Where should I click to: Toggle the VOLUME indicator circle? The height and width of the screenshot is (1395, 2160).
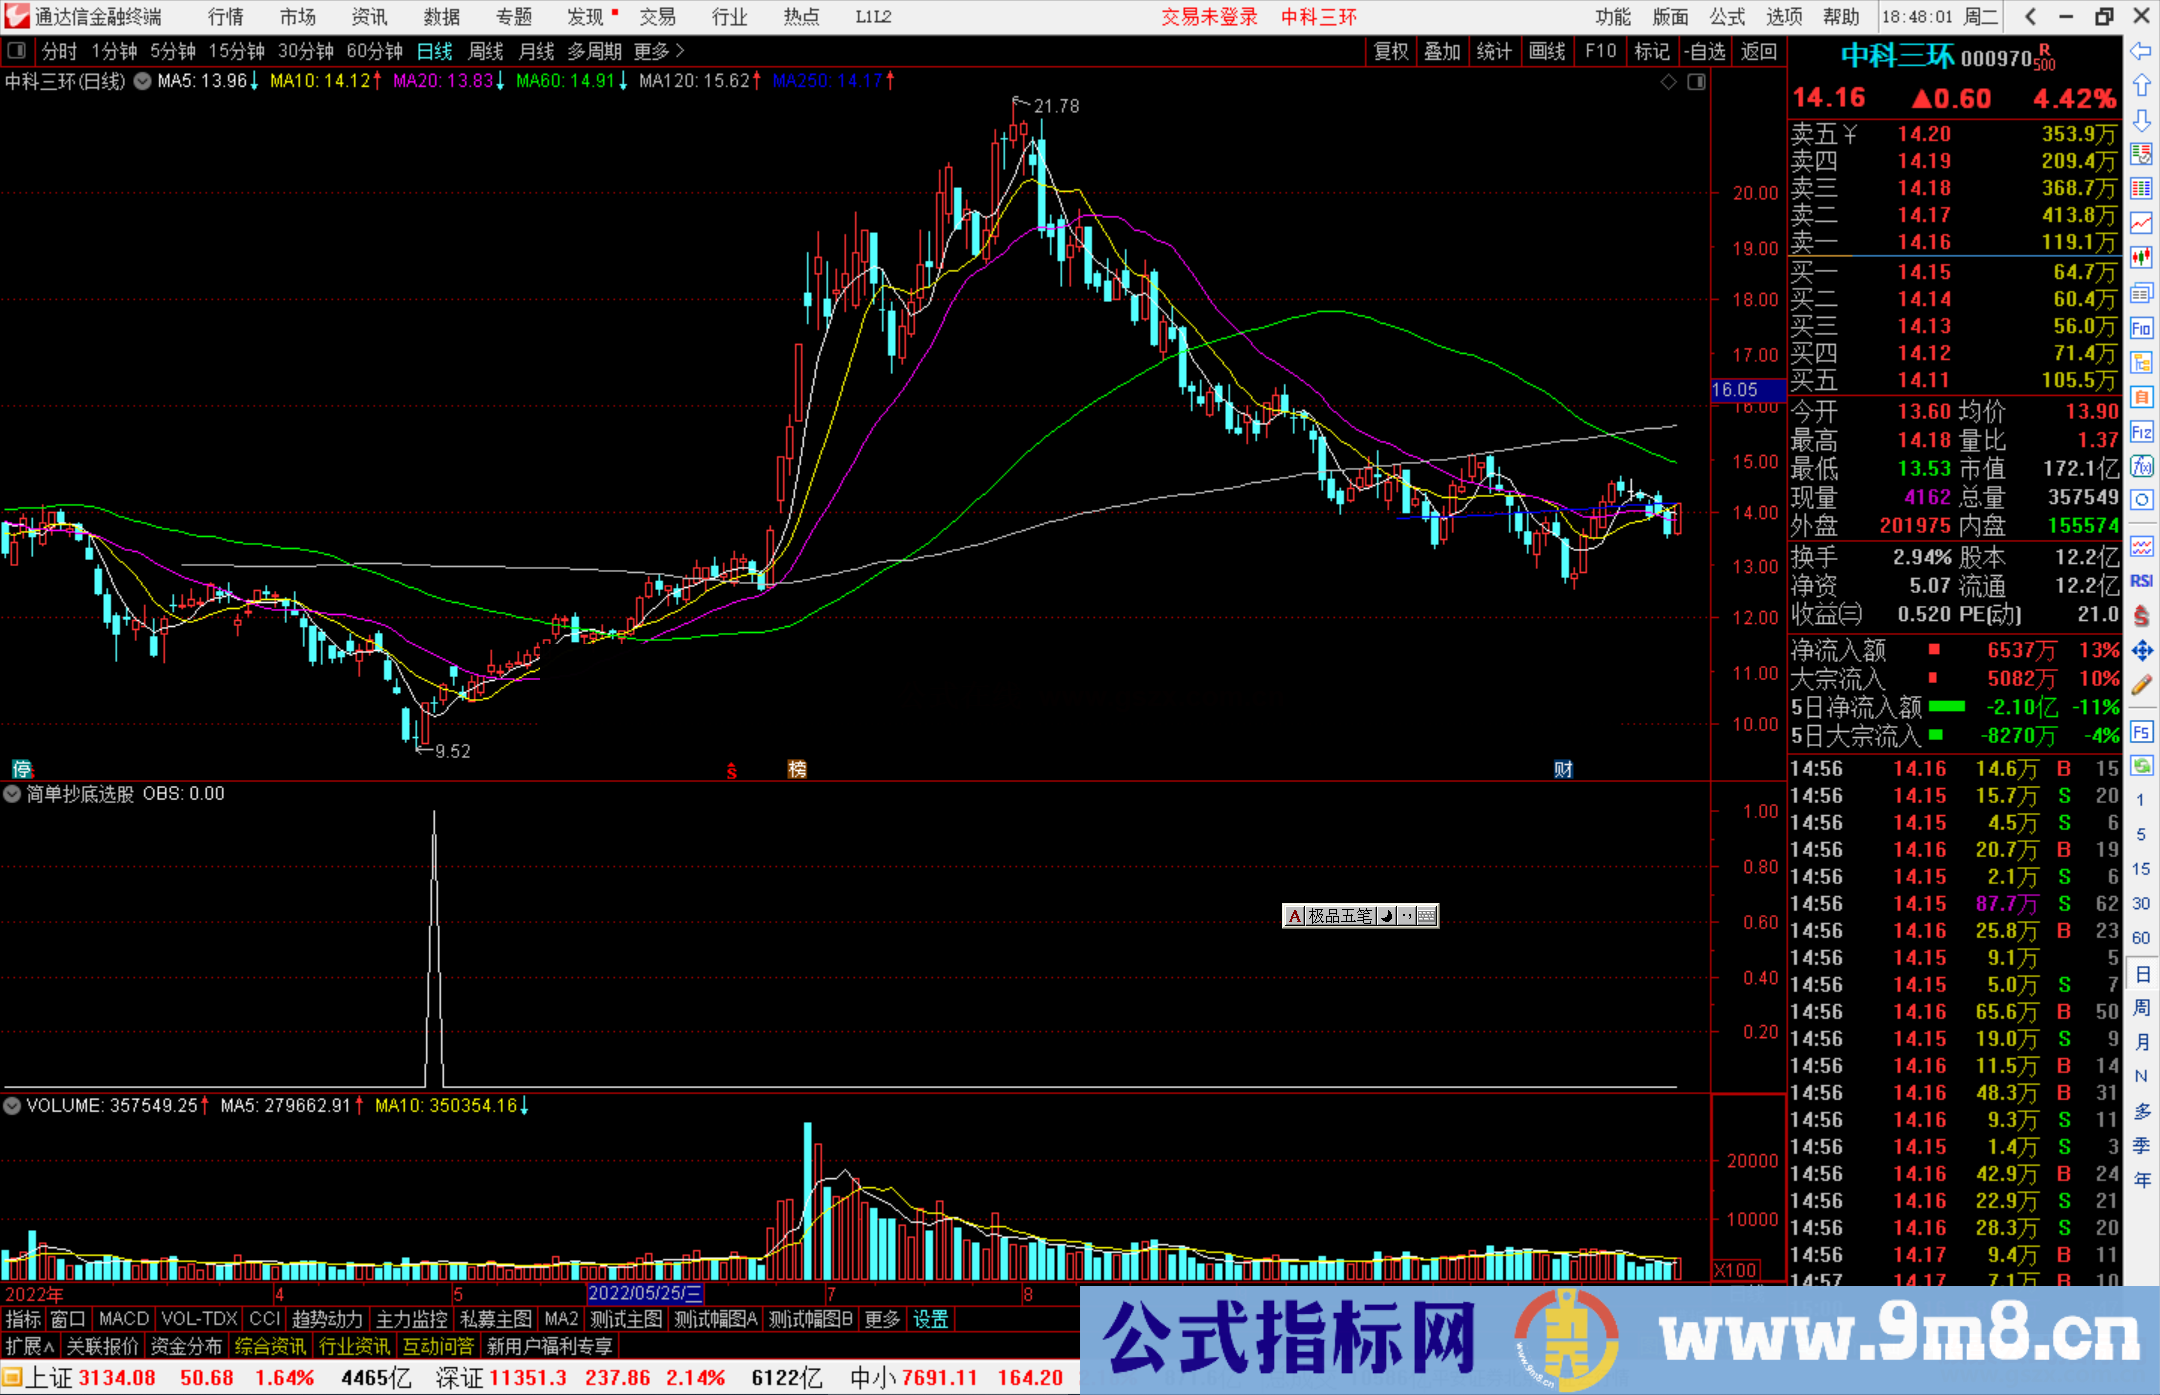(12, 1106)
